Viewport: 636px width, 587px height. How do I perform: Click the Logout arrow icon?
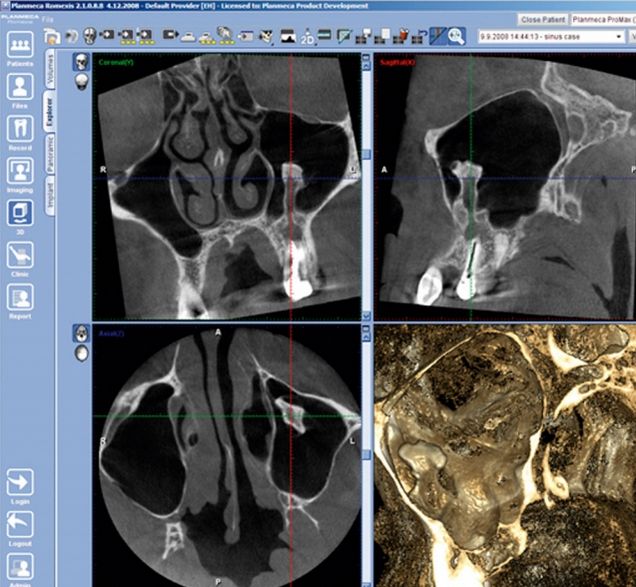(19, 523)
